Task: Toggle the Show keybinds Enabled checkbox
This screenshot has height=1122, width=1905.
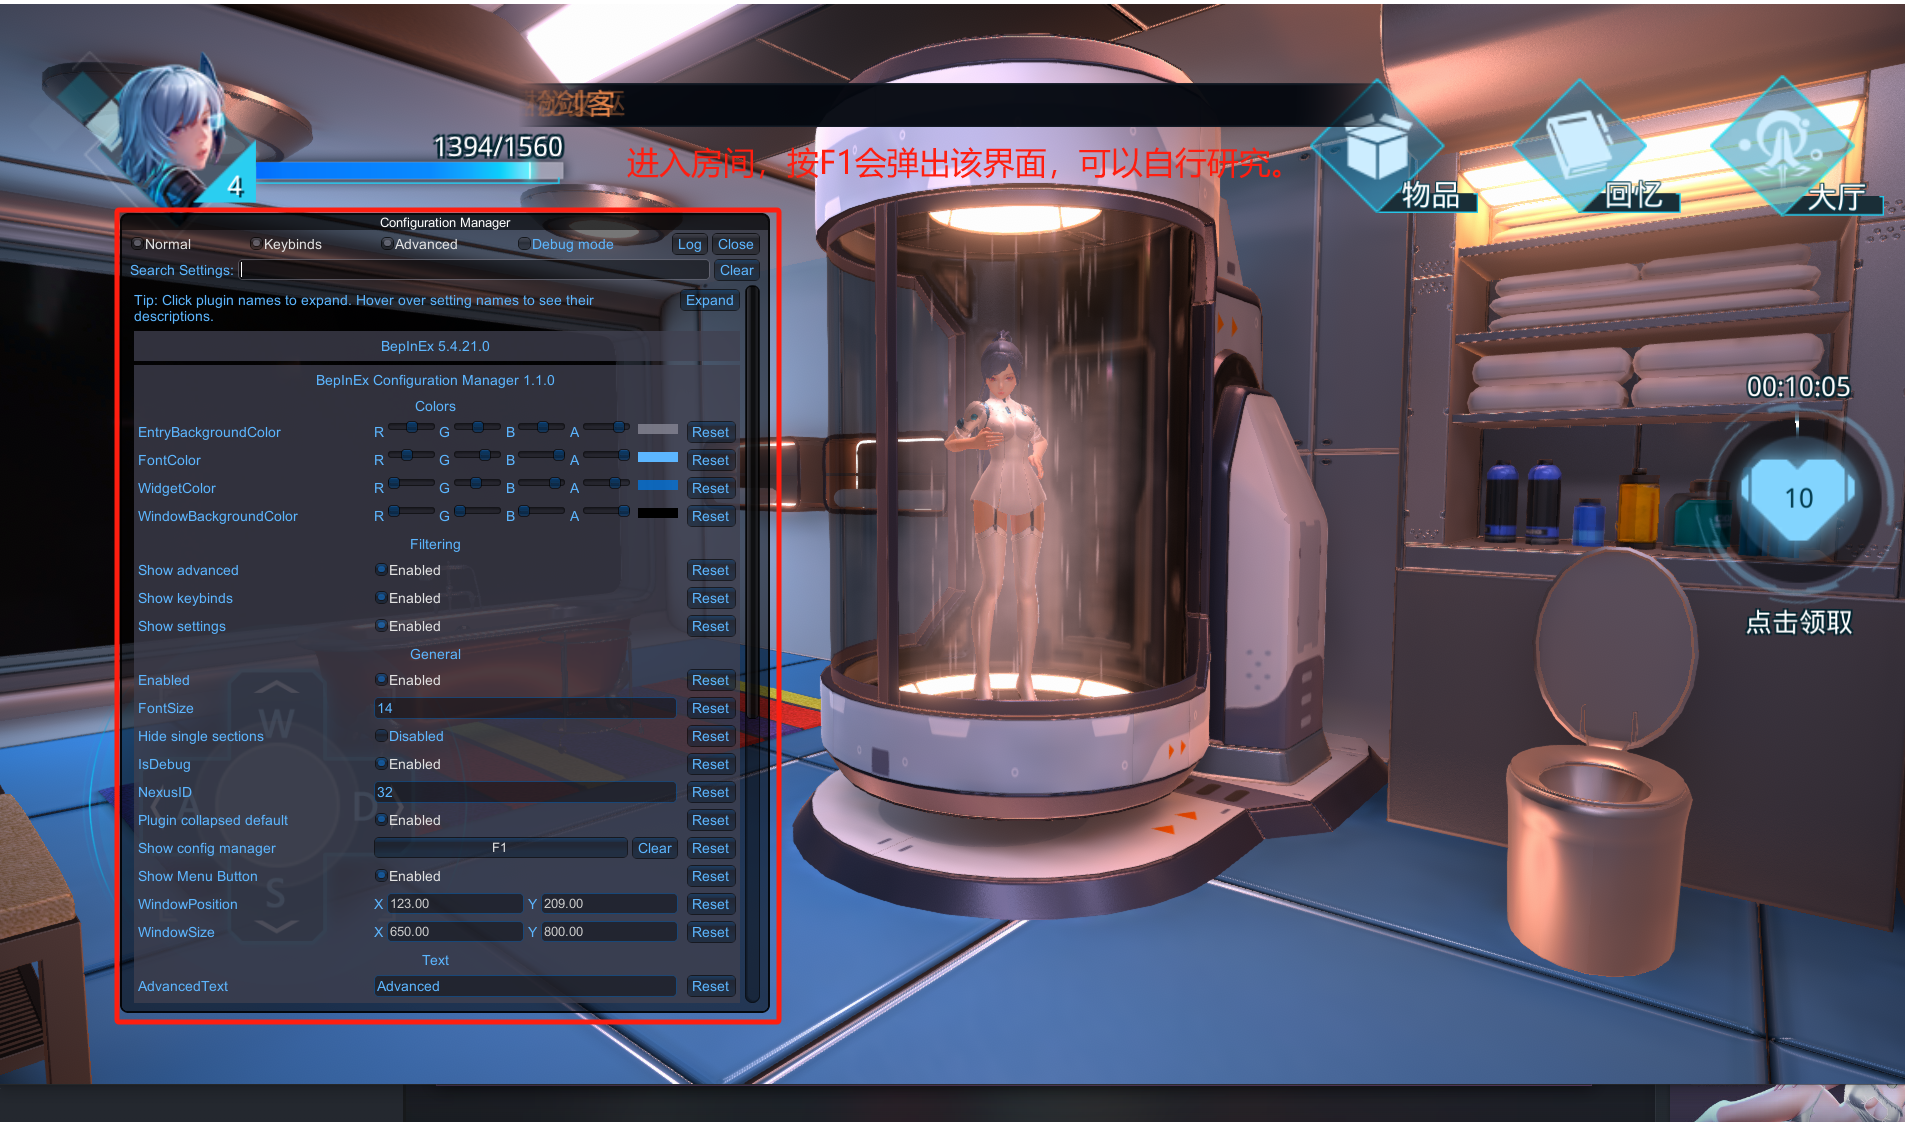Action: (381, 598)
